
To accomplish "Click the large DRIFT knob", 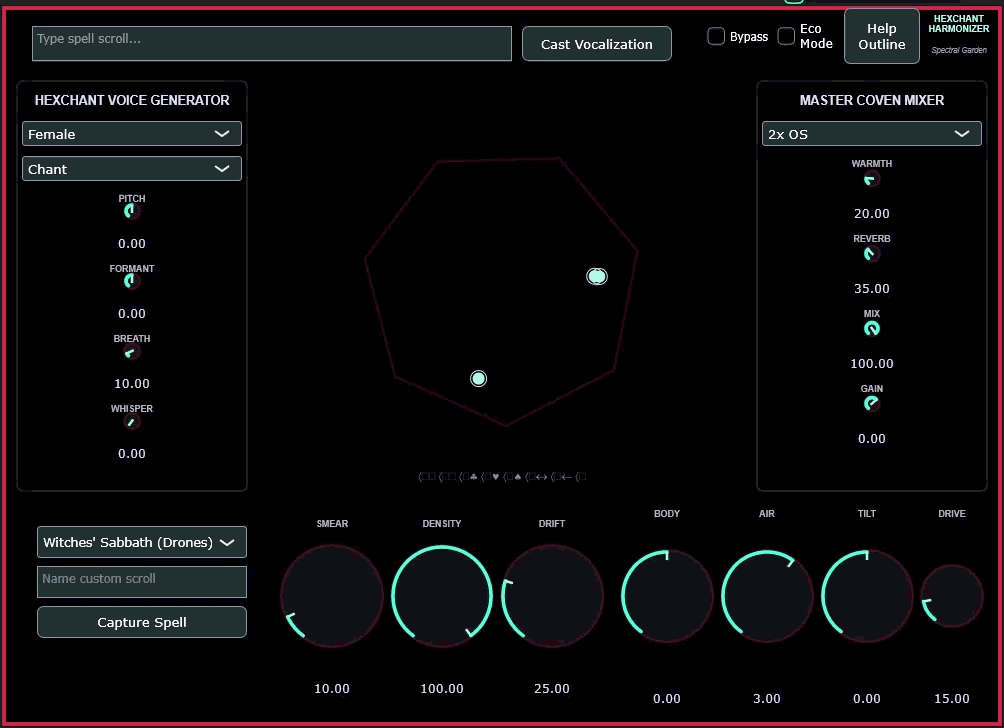I will click(551, 596).
